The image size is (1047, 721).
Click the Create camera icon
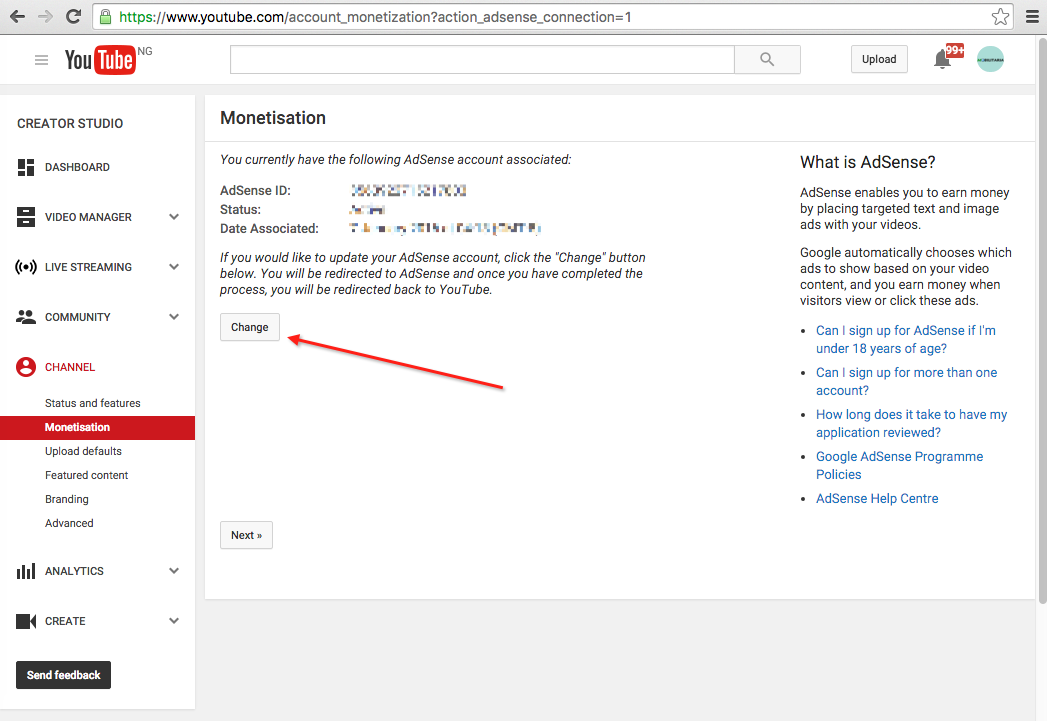click(x=25, y=622)
